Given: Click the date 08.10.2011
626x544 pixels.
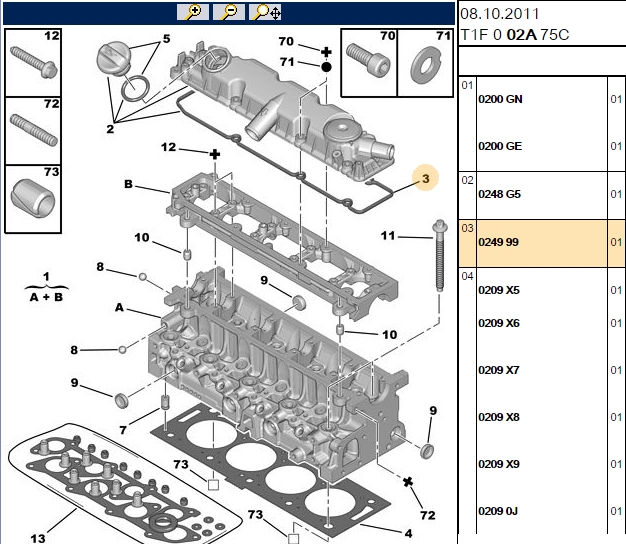Looking at the screenshot, I should click(499, 14).
